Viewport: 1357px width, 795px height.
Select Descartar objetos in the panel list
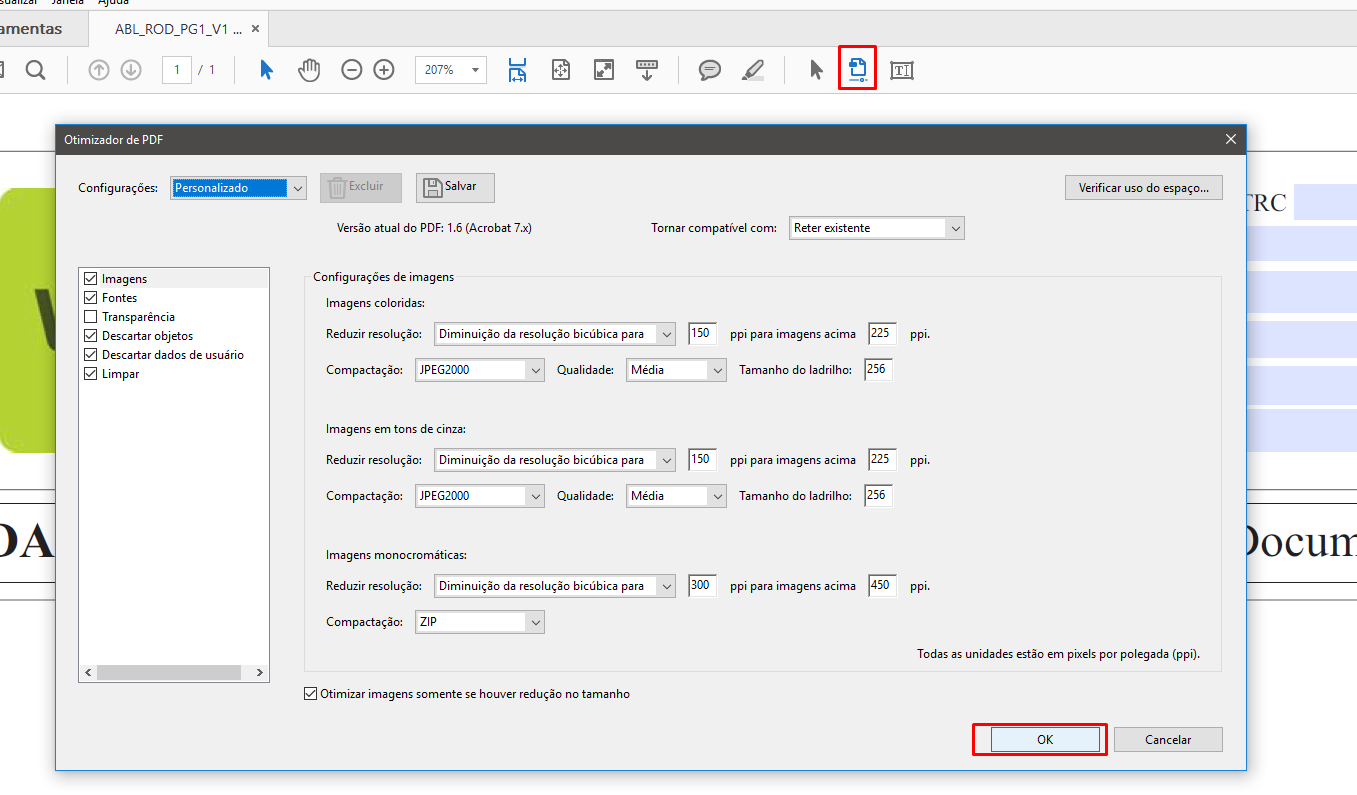[147, 336]
